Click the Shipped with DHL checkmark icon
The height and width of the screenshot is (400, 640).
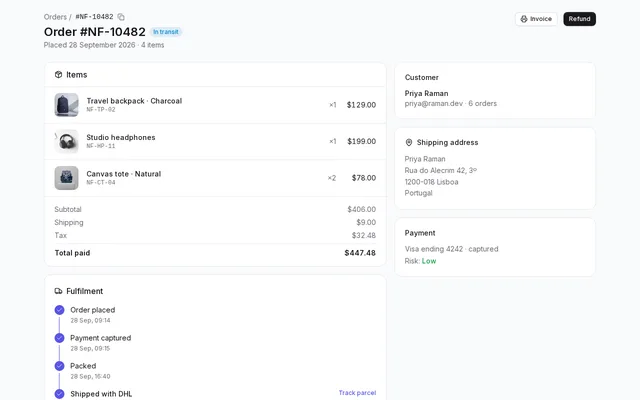click(x=59, y=394)
